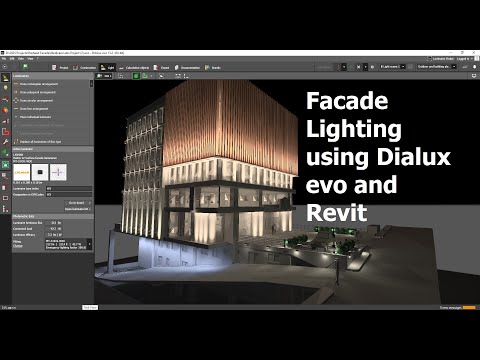Select the red square outline tool
Image resolution: width=480 pixels, height=360 pixels.
(x=5, y=132)
